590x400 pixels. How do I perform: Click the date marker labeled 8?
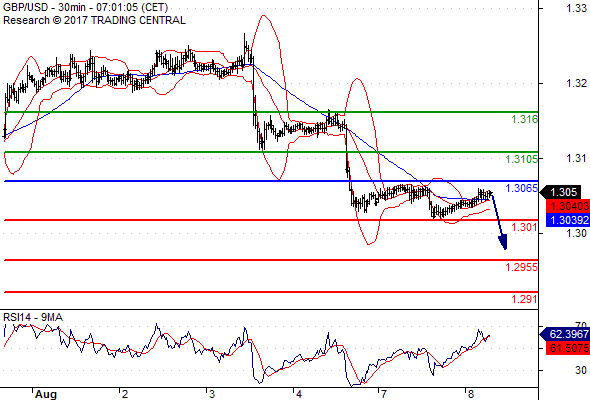click(471, 394)
